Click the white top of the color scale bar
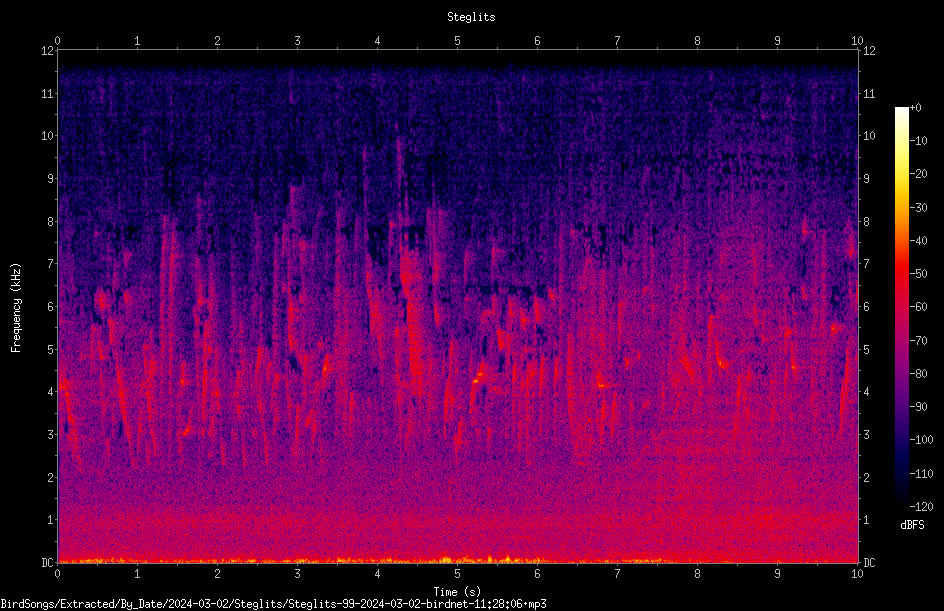This screenshot has width=944, height=611. pos(901,111)
